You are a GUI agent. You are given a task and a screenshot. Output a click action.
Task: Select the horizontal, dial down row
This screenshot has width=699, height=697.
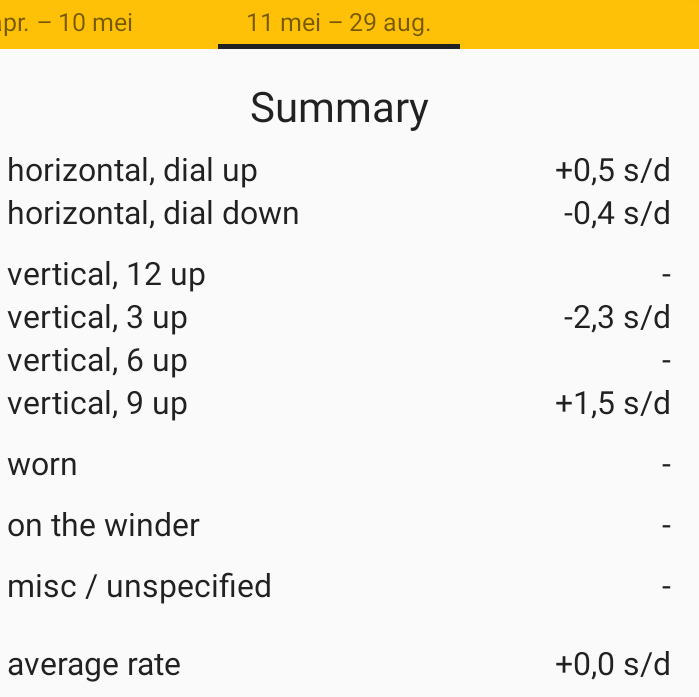point(153,214)
